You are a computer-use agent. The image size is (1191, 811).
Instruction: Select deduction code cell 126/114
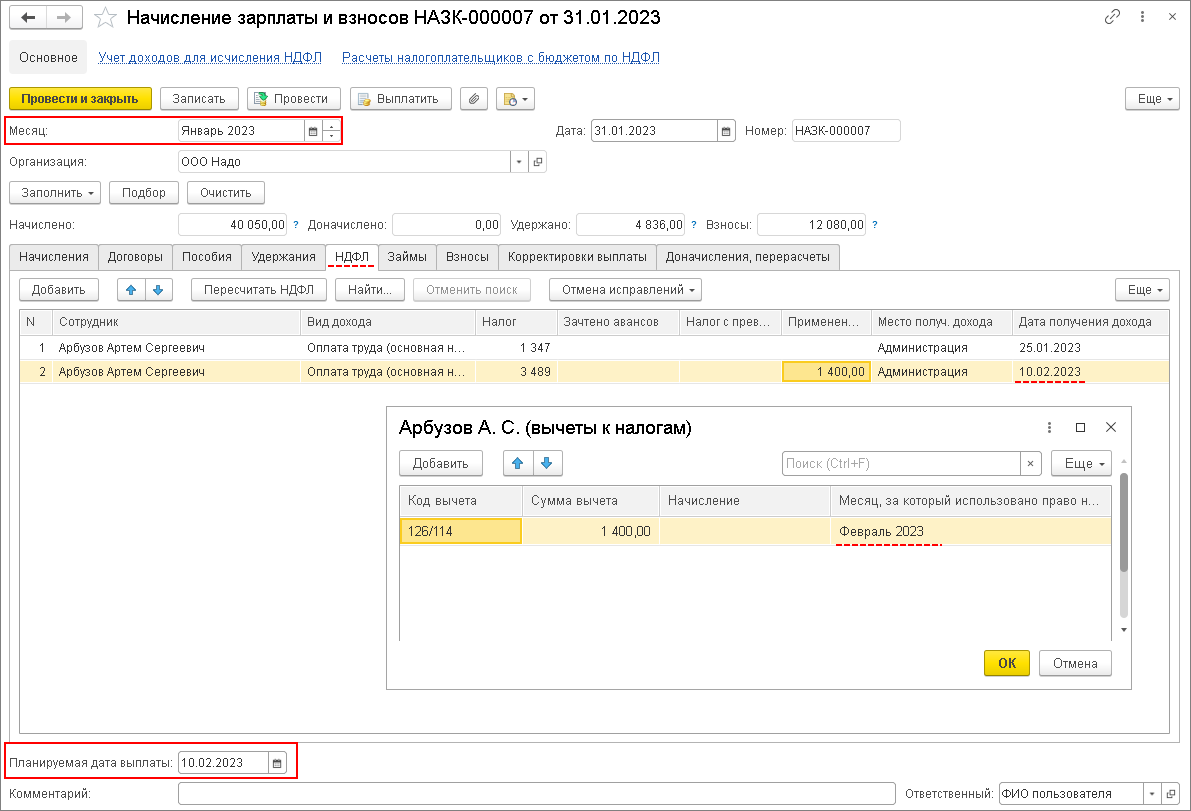[x=460, y=531]
